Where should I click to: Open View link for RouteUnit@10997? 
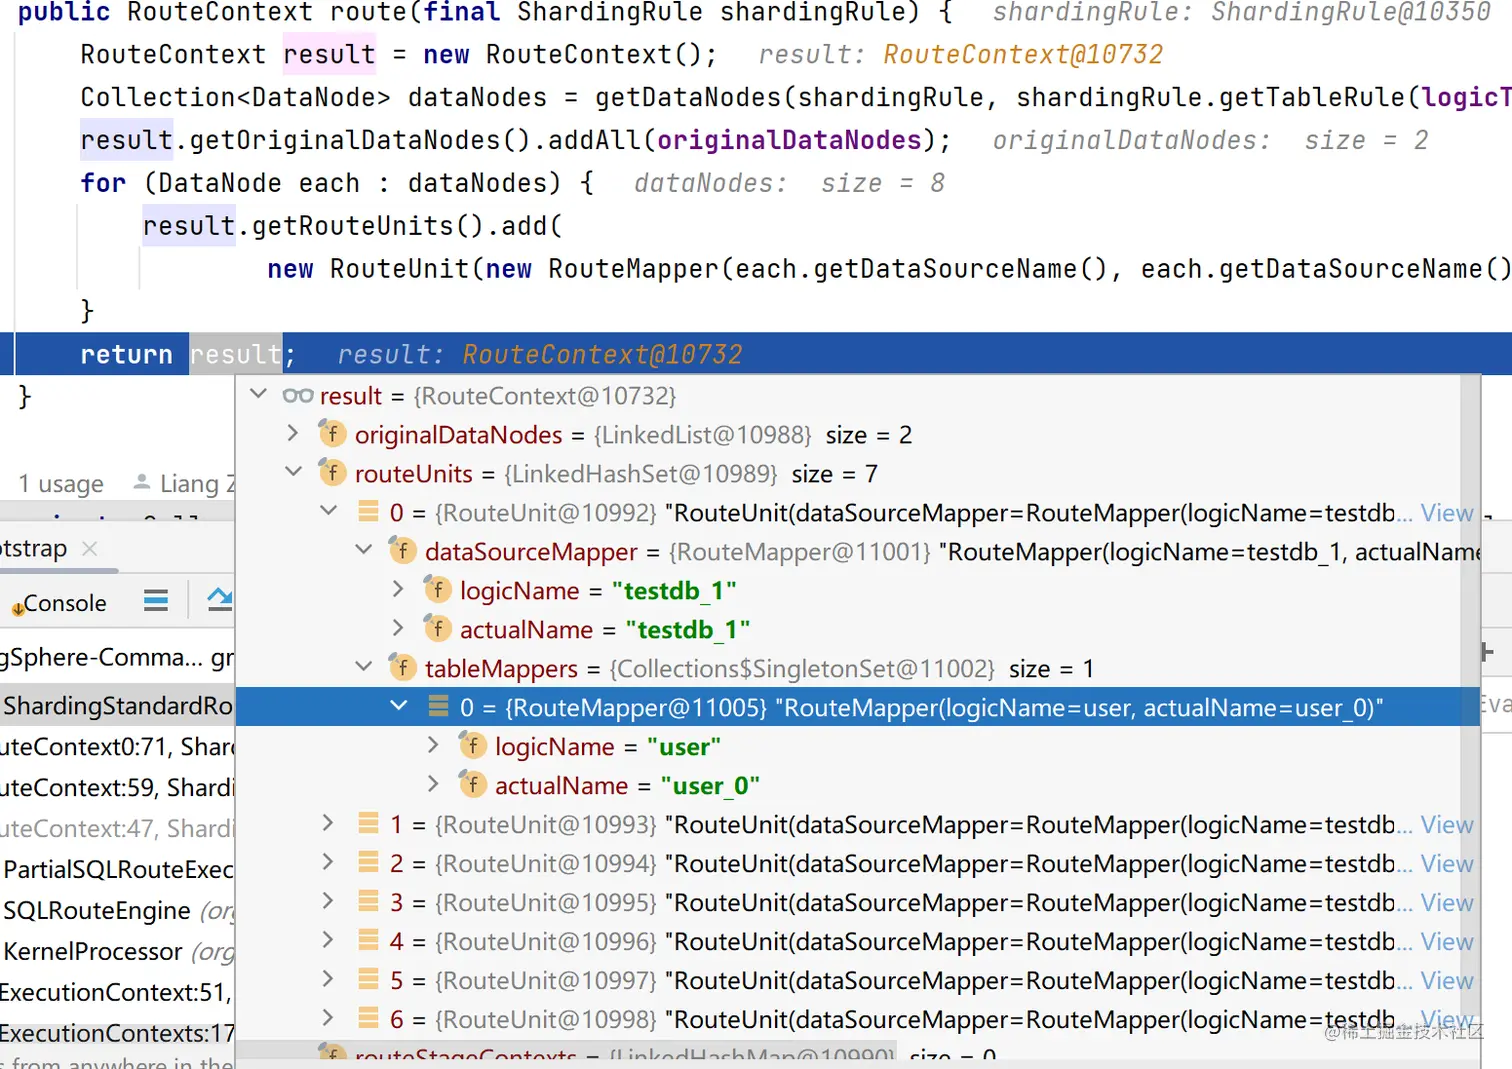click(x=1447, y=980)
